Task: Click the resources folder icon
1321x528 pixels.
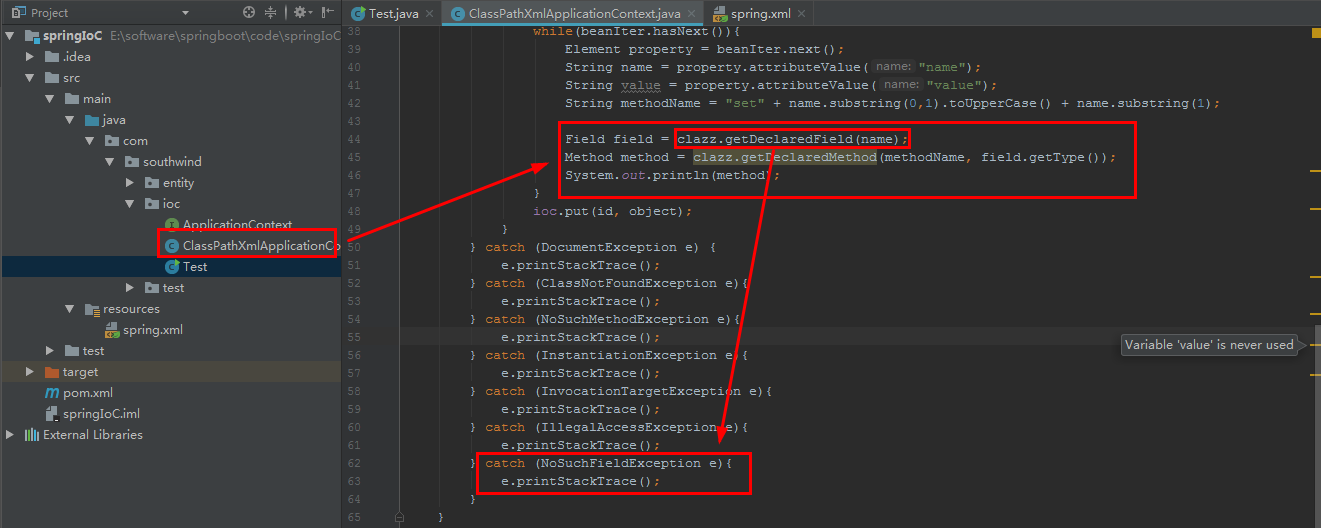Action: point(92,309)
